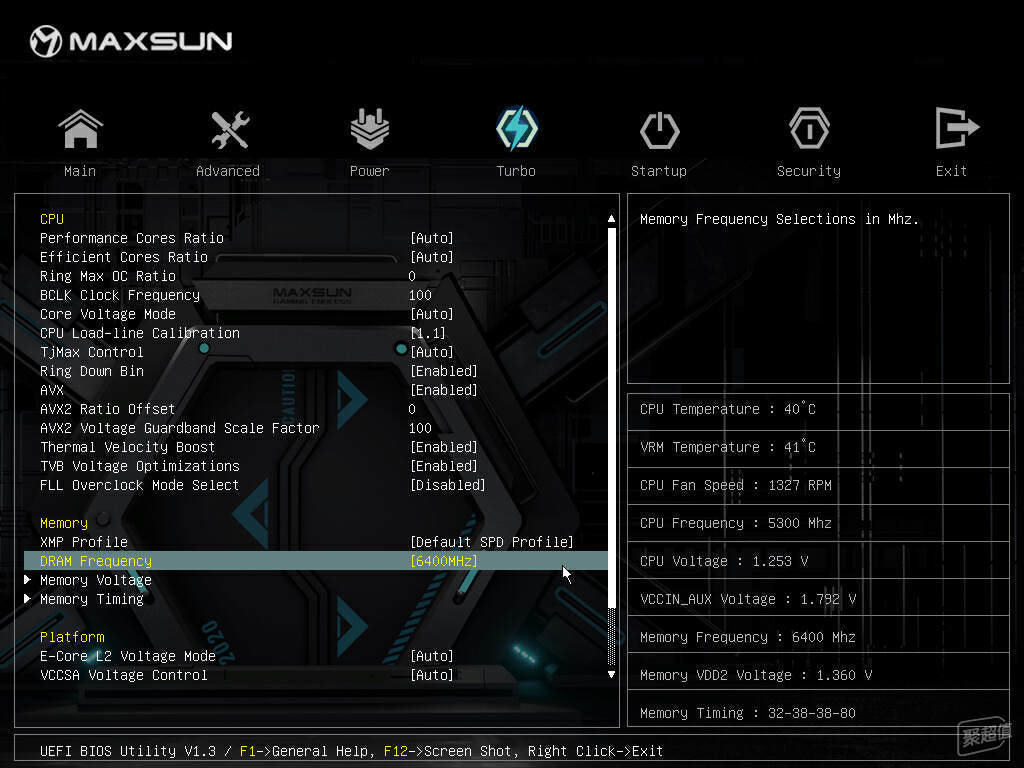This screenshot has width=1024, height=768.
Task: Expand the Memory Voltage submenu arrow
Action: (27, 579)
